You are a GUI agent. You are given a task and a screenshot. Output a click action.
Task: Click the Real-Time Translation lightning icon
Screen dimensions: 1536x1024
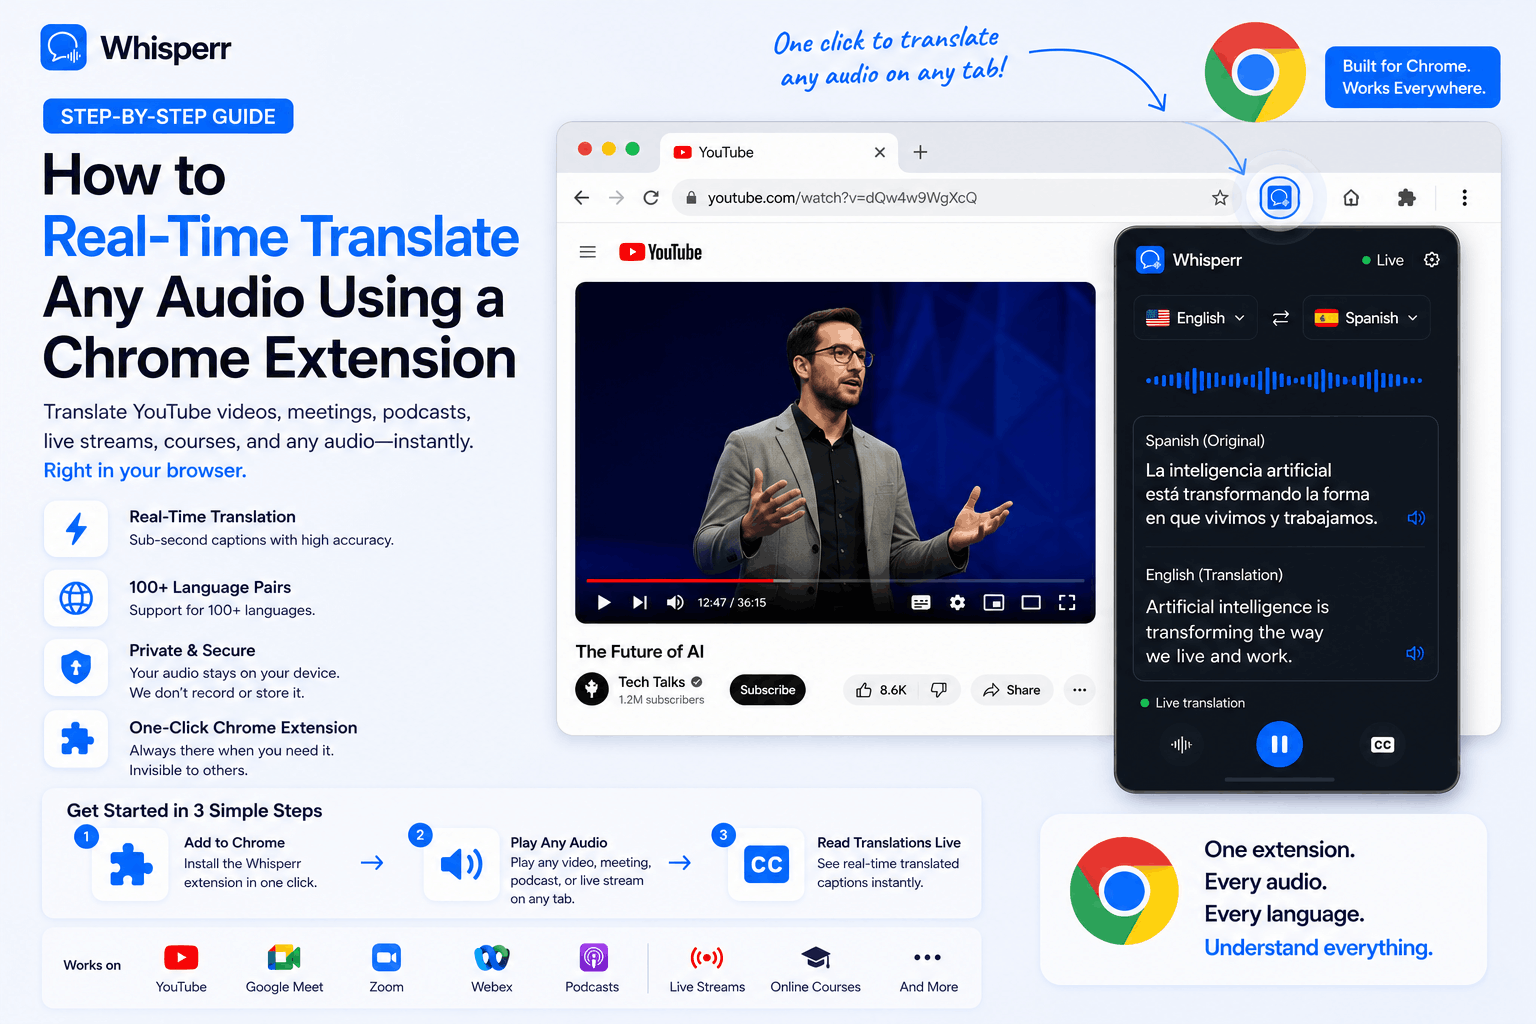click(76, 528)
